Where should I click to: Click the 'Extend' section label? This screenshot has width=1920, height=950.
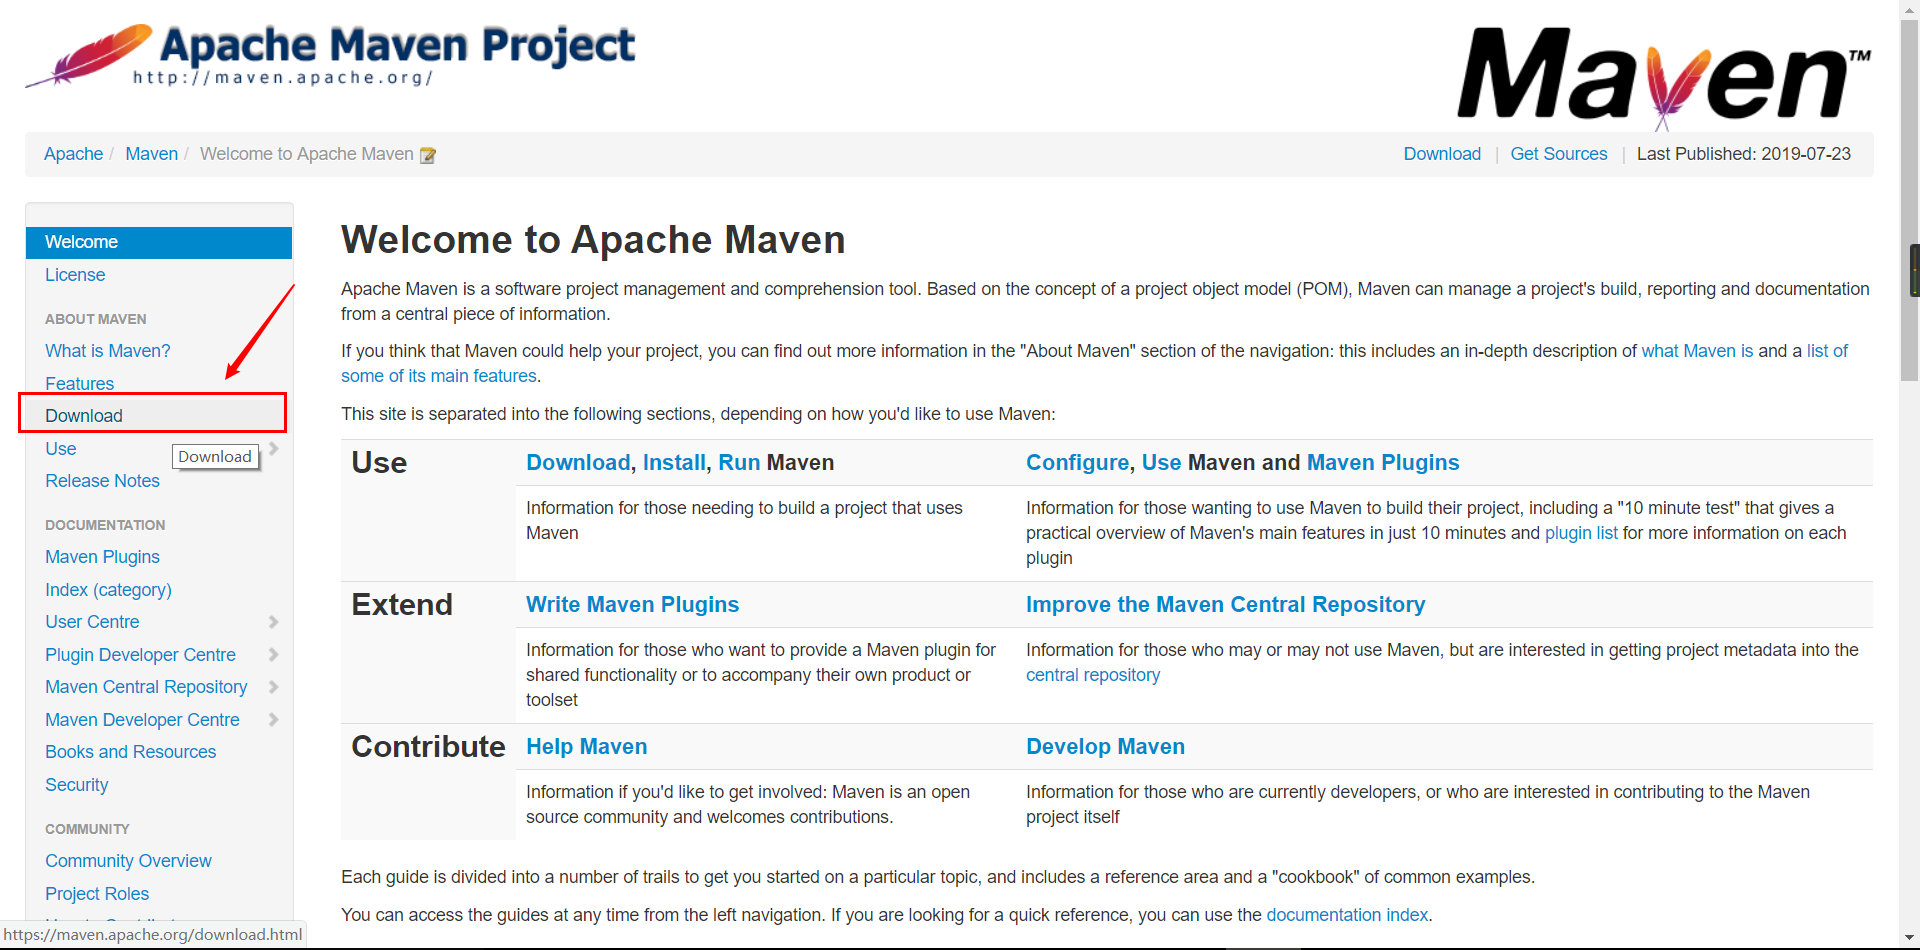coord(402,605)
